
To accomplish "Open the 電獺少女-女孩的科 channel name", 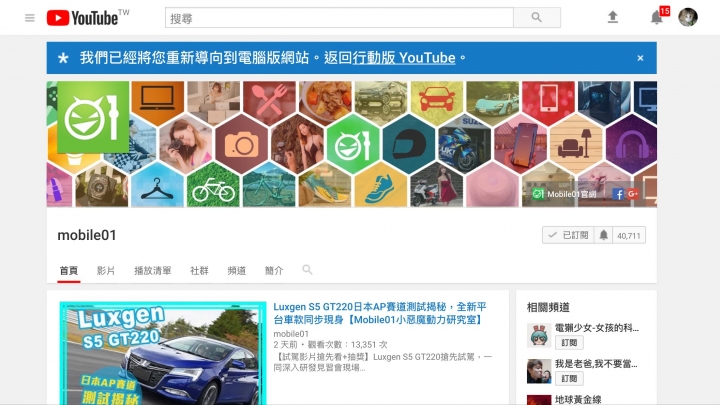I will pyautogui.click(x=596, y=328).
